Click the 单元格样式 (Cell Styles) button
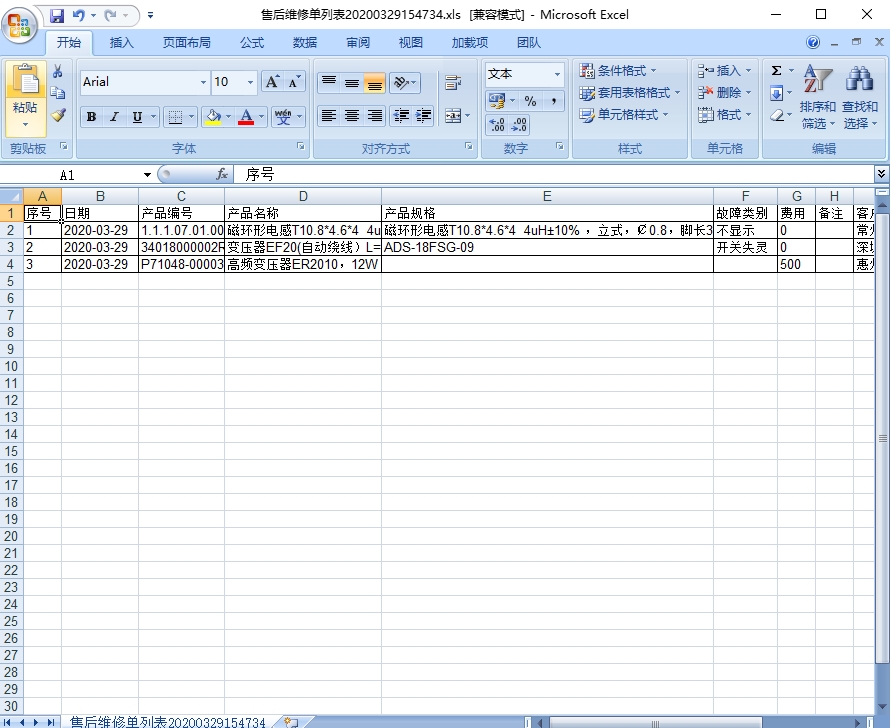 click(620, 115)
